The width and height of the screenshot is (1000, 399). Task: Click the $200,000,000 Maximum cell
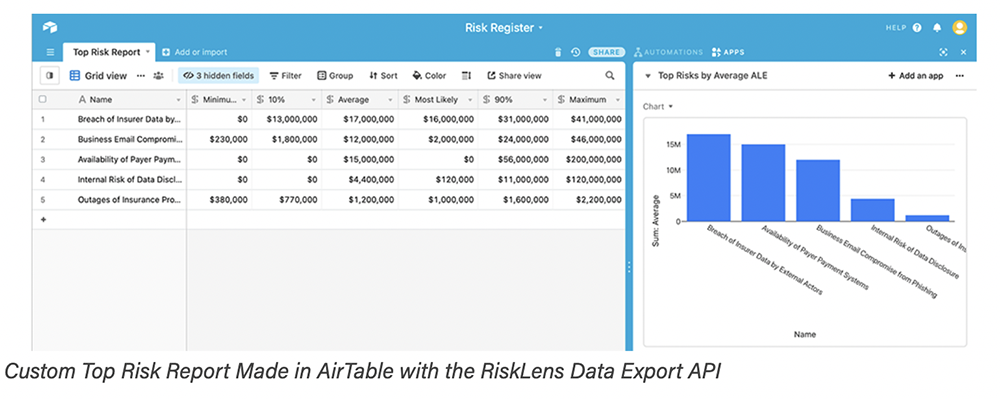point(589,159)
